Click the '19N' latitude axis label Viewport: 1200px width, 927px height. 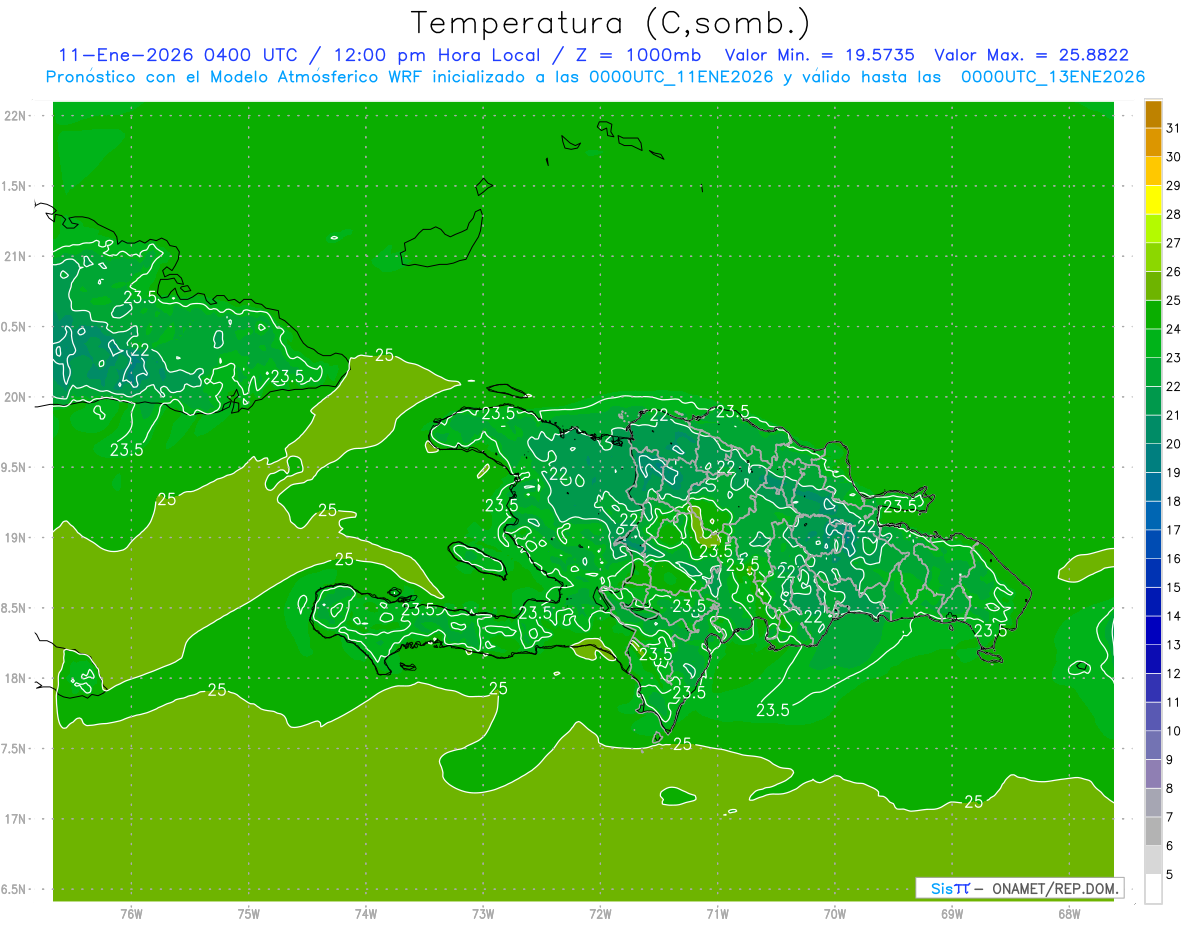[x=16, y=538]
